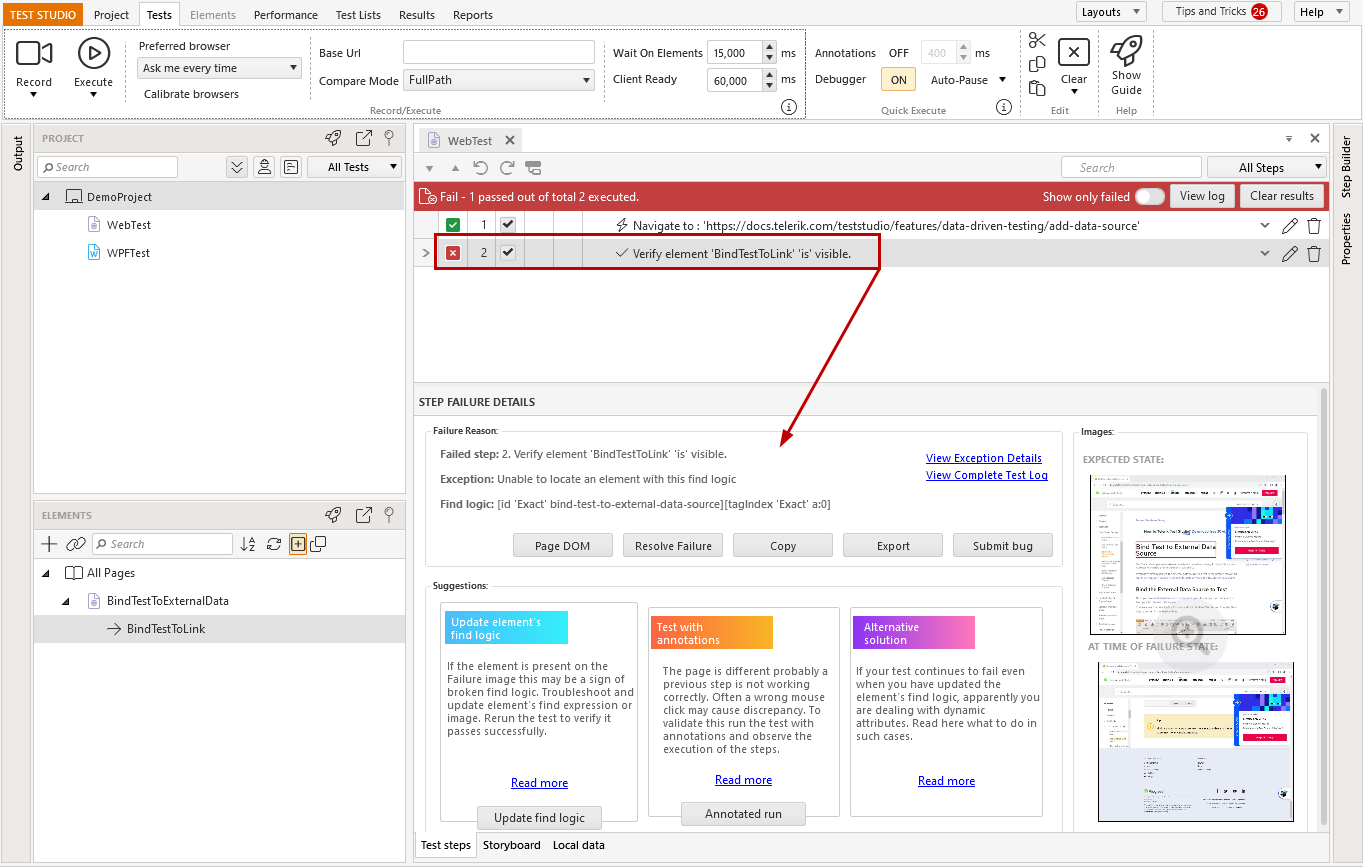Viewport: 1363px width, 867px height.
Task: Clear steps using the Clear X button
Action: tap(1073, 52)
